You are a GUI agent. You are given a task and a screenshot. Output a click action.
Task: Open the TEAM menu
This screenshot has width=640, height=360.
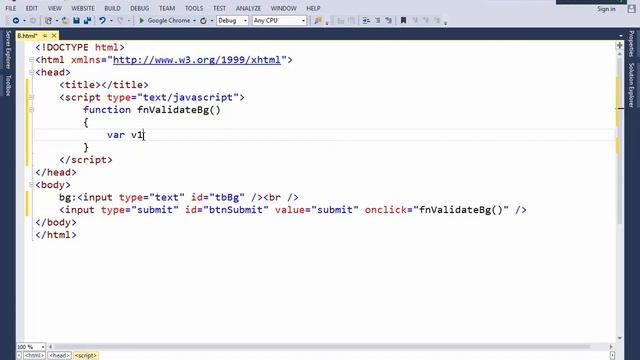tap(167, 8)
